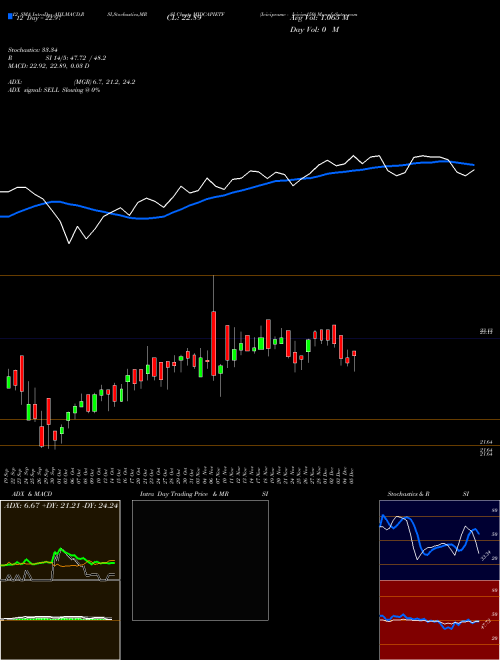Click the 'Stochastics: 33.34' reading
500x660 pixels.
pyautogui.click(x=32, y=50)
